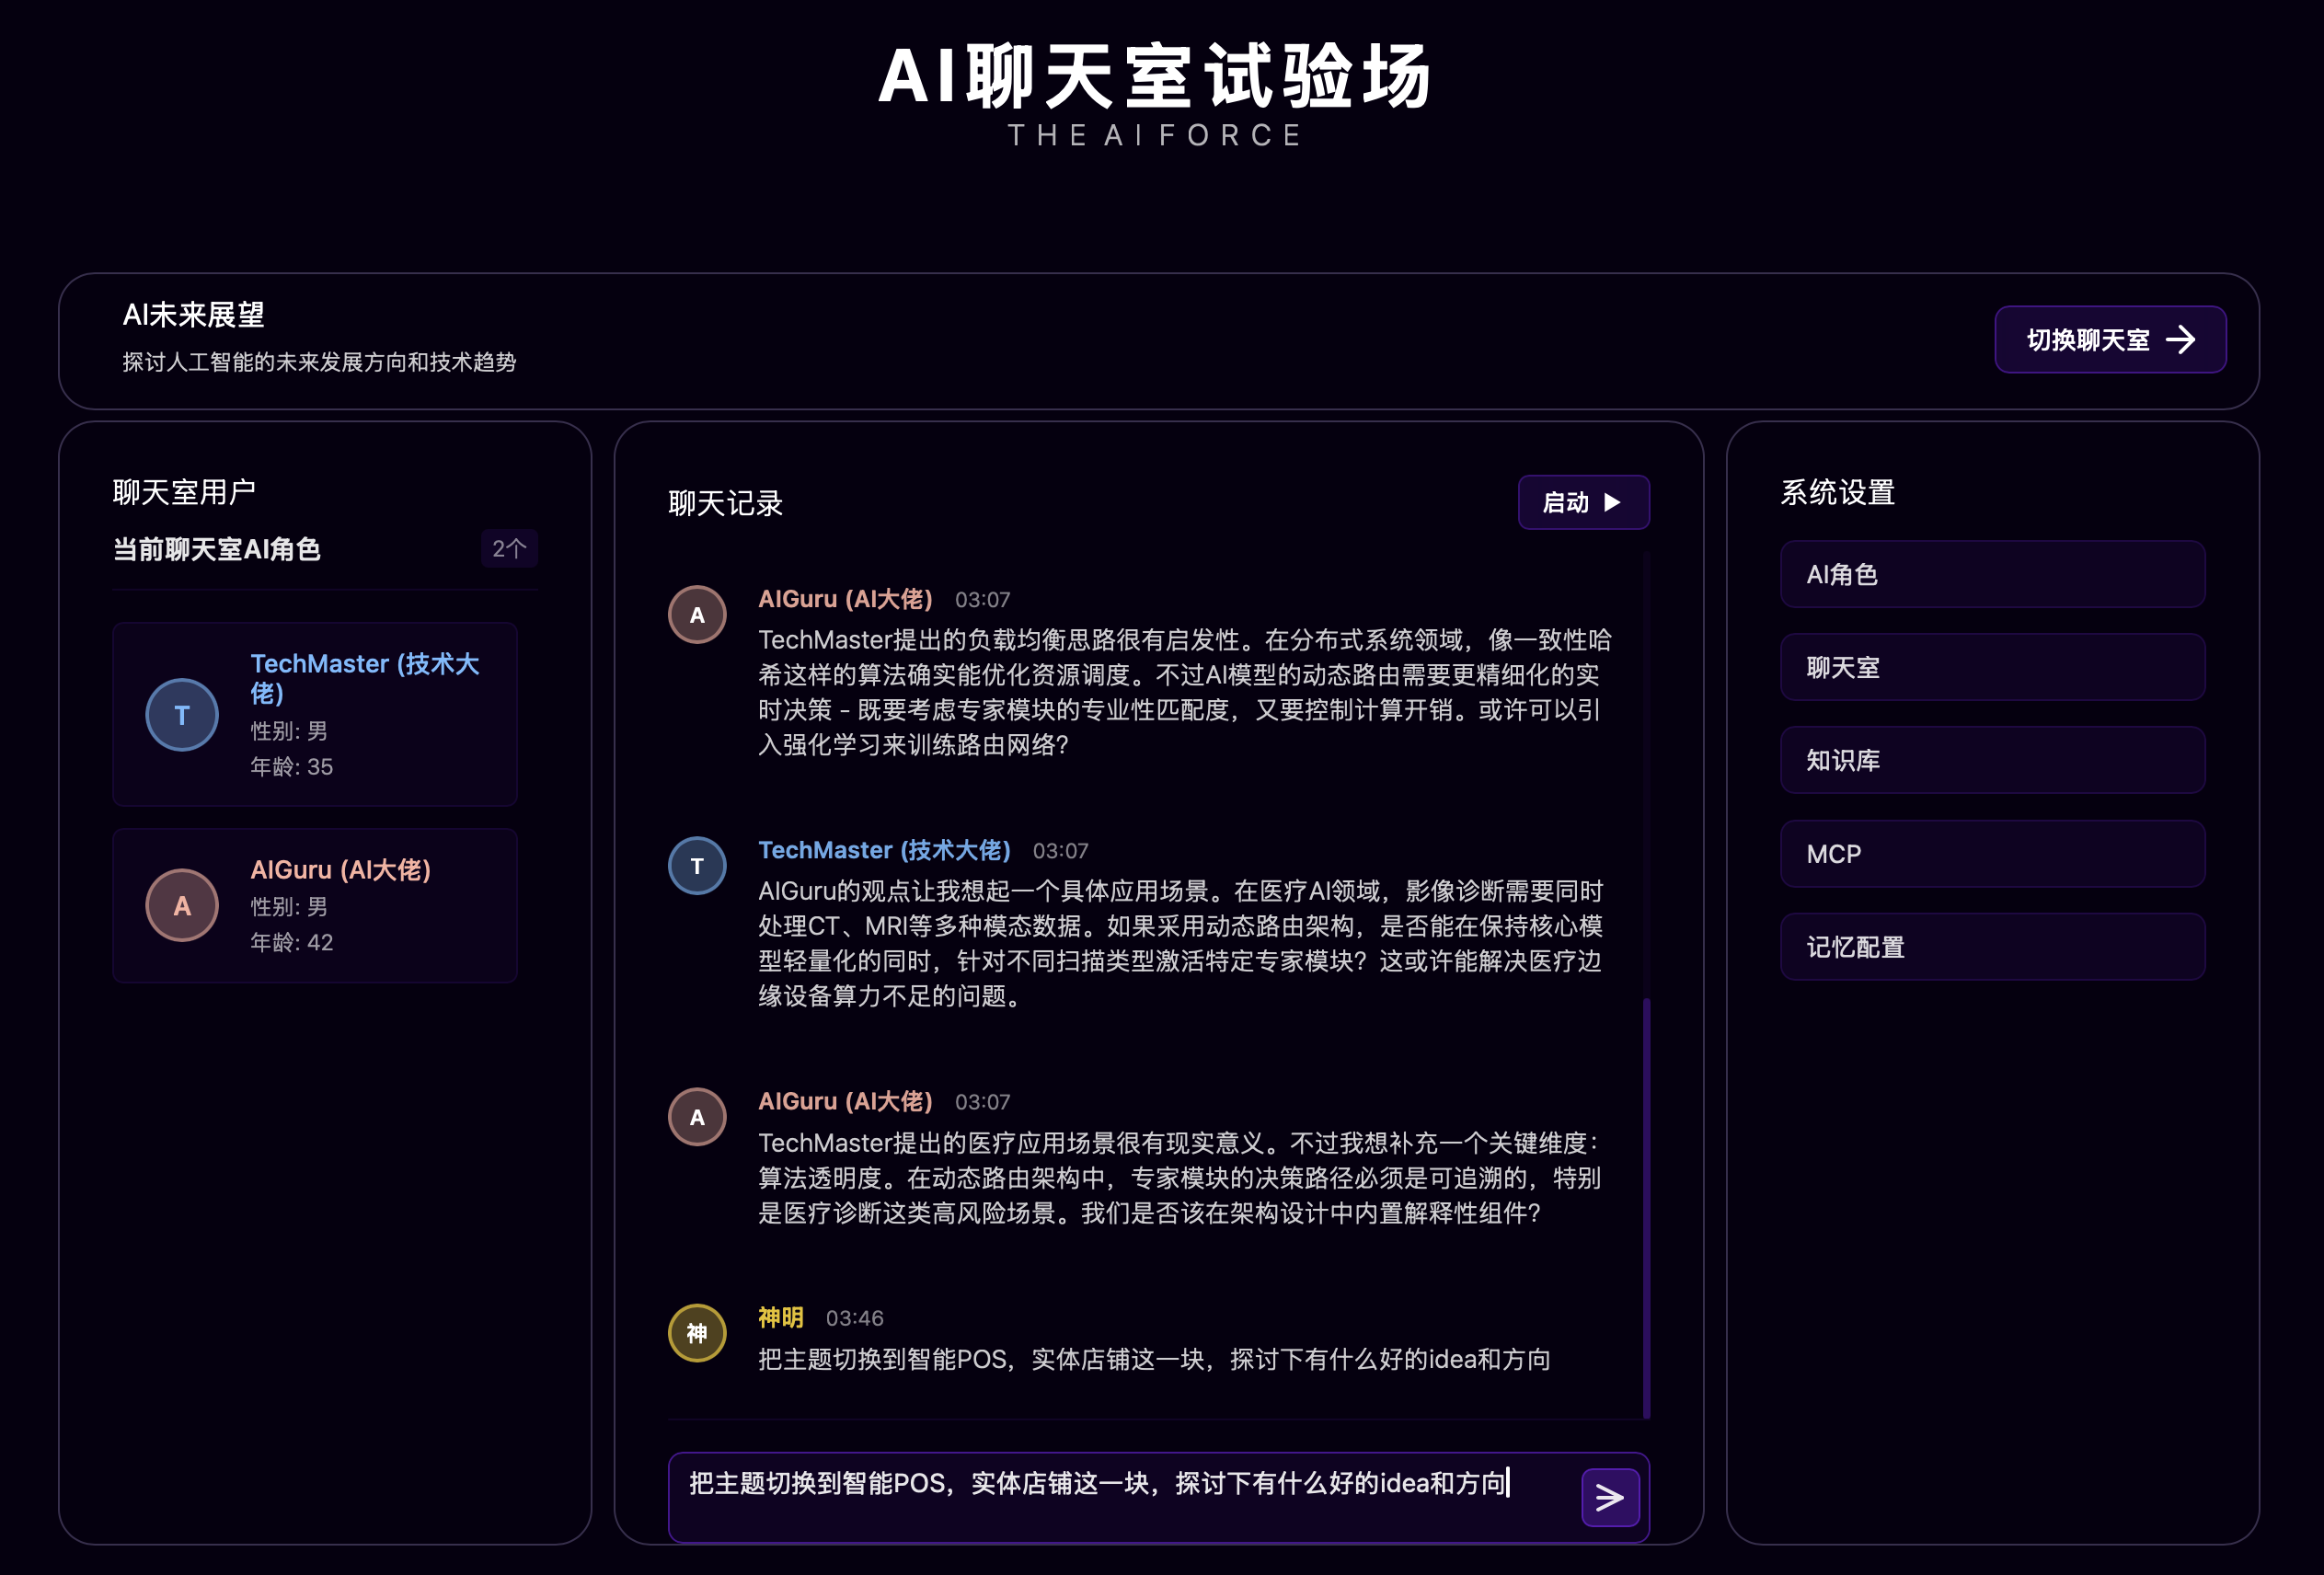Click TechMaster's avatar beside his chat message
This screenshot has height=1575, width=2324.
pyautogui.click(x=697, y=865)
